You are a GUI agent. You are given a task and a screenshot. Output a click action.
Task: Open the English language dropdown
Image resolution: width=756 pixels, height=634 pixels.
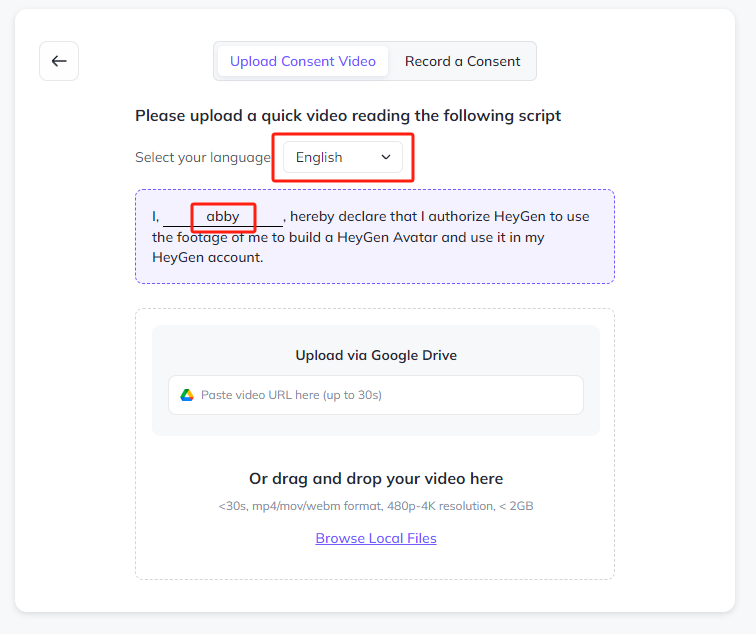(343, 157)
